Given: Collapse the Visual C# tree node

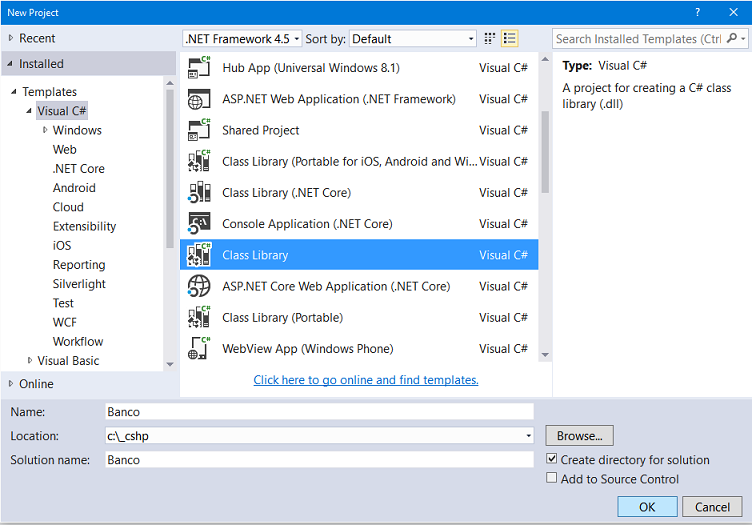Looking at the screenshot, I should (29, 111).
